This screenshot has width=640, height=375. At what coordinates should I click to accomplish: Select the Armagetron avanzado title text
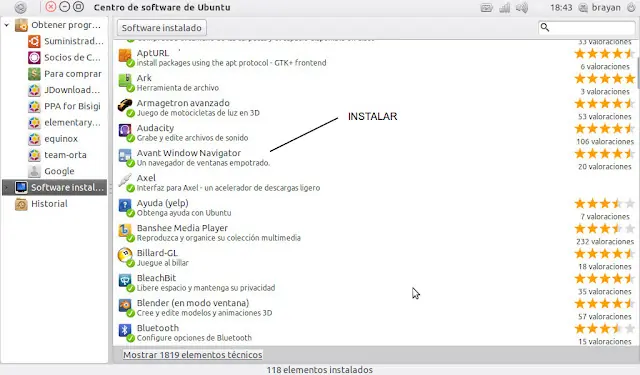[x=183, y=103]
